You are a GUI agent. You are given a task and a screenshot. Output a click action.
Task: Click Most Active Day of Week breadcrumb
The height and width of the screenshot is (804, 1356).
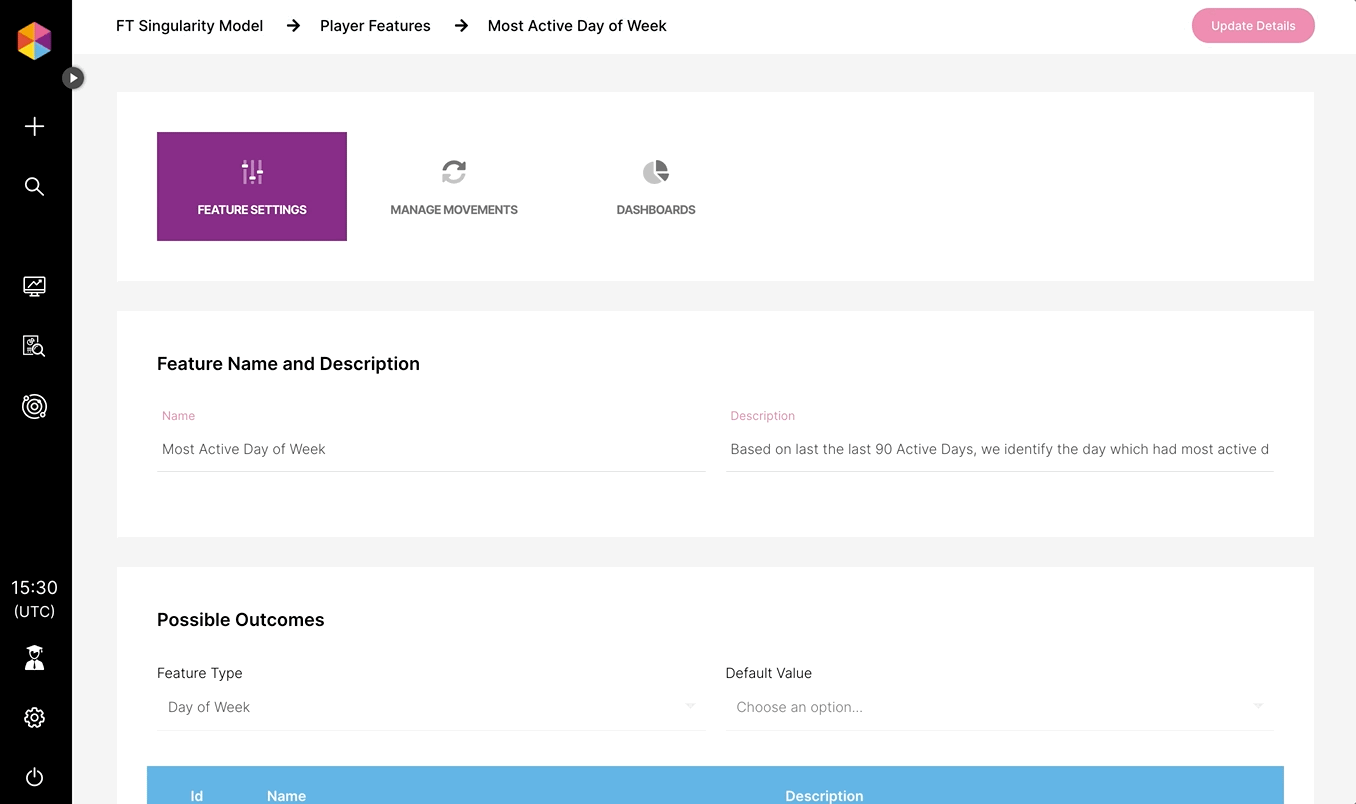point(577,26)
